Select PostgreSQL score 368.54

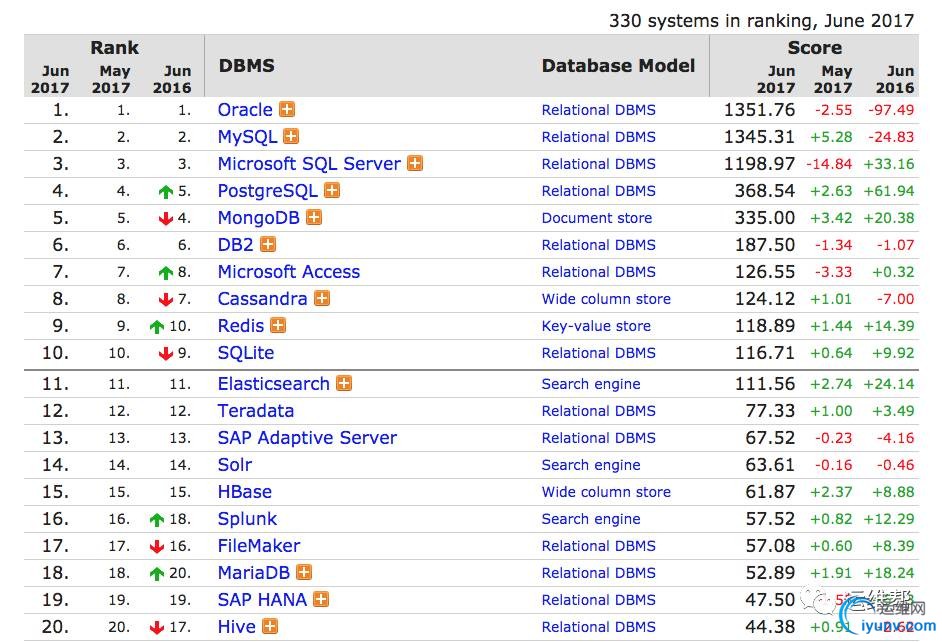765,191
